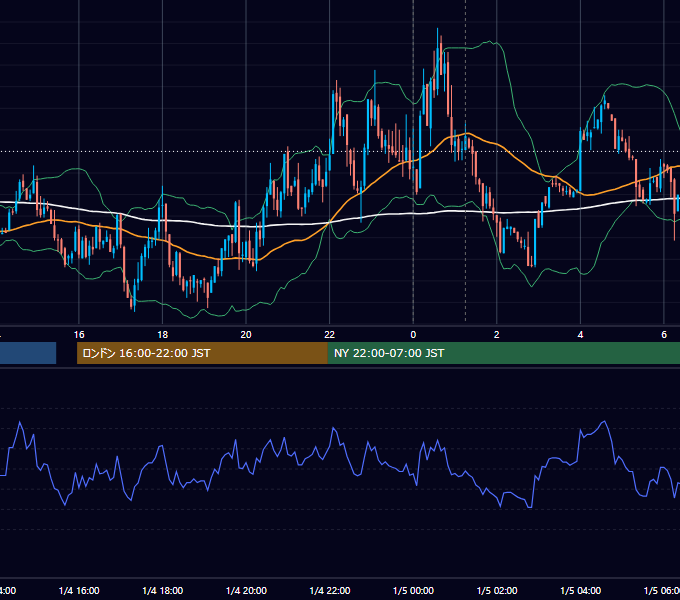Viewport: 680px width, 600px height.
Task: Click the 1/5 04:00 time label
Action: click(x=581, y=591)
